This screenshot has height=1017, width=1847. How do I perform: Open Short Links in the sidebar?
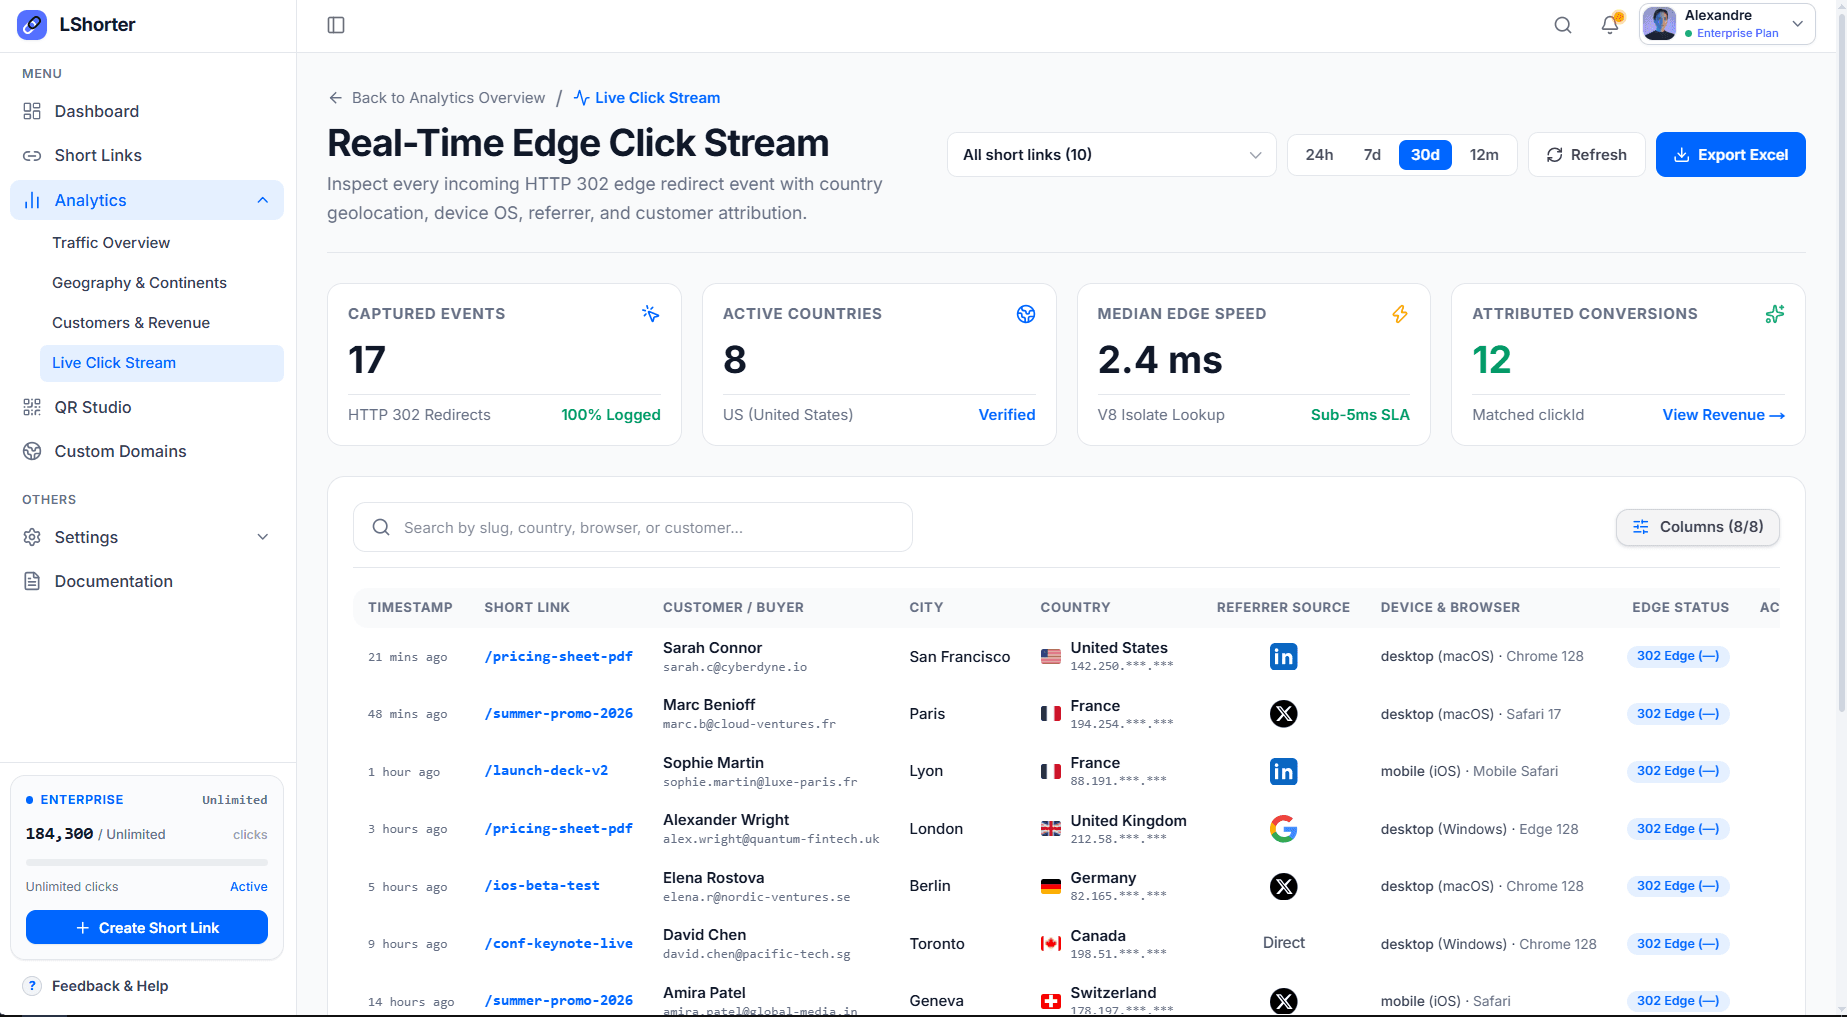[147, 155]
